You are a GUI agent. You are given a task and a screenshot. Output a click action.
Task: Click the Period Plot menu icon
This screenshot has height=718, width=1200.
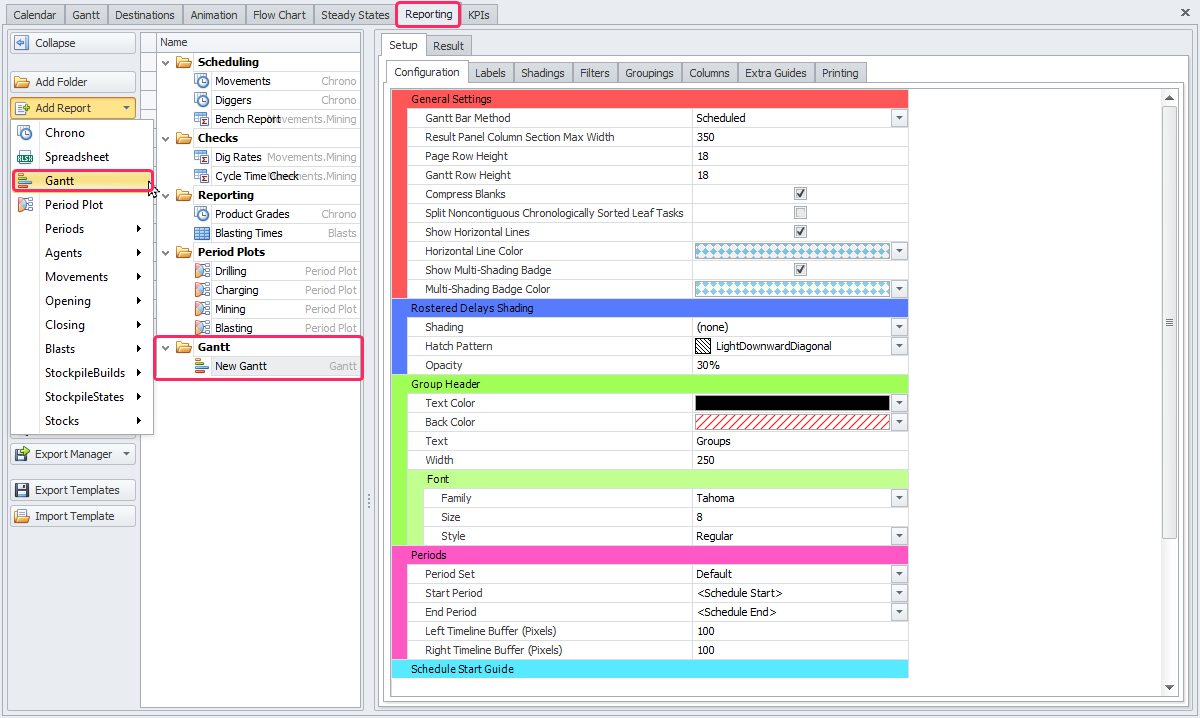click(25, 205)
